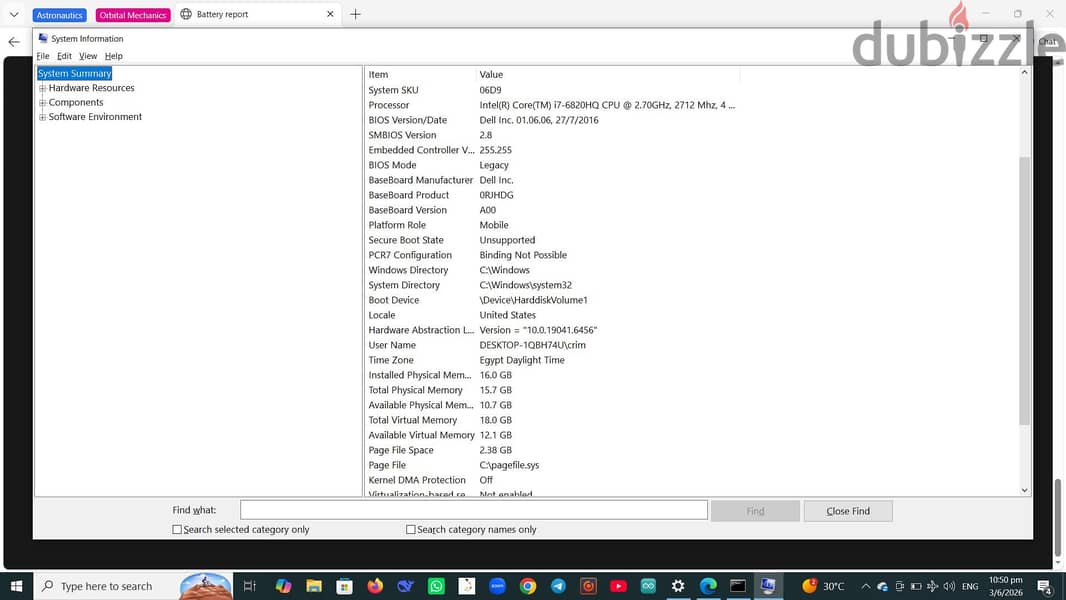Click the details pane vertical scrollbar thumb
This screenshot has height=600, width=1066.
1025,291
